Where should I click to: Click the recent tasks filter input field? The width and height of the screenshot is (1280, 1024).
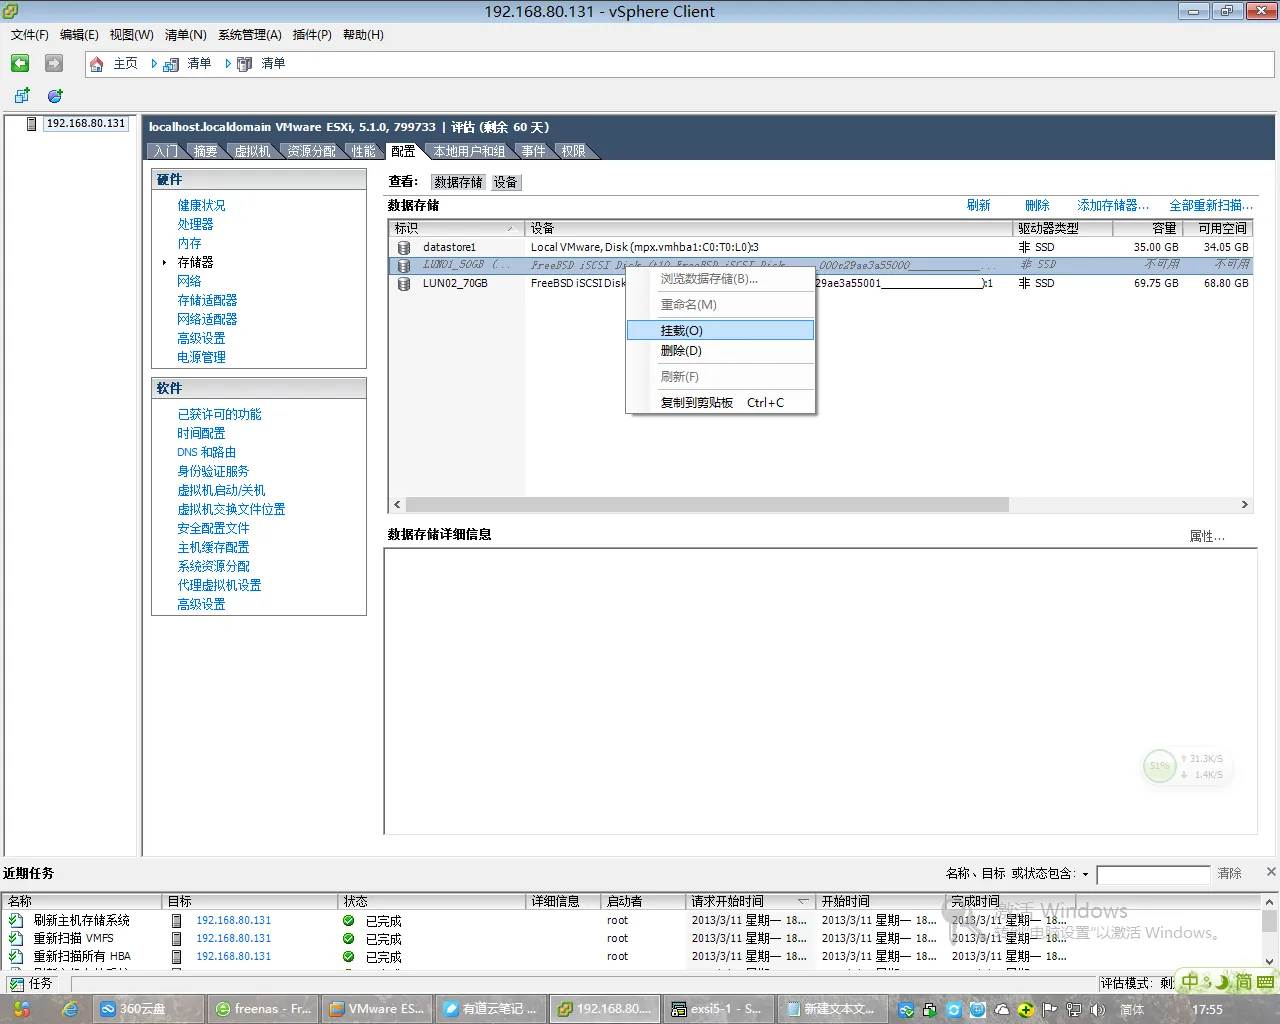click(1153, 875)
